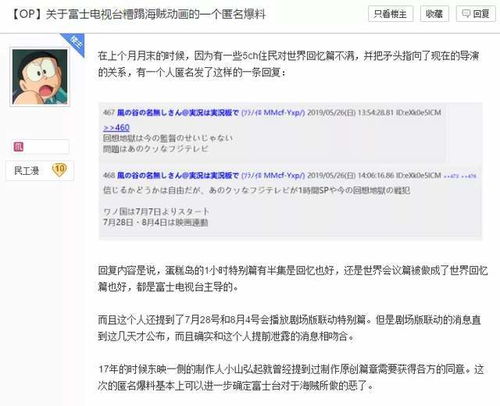Click the pink icon in the username box
The image size is (500, 406).
[18, 147]
